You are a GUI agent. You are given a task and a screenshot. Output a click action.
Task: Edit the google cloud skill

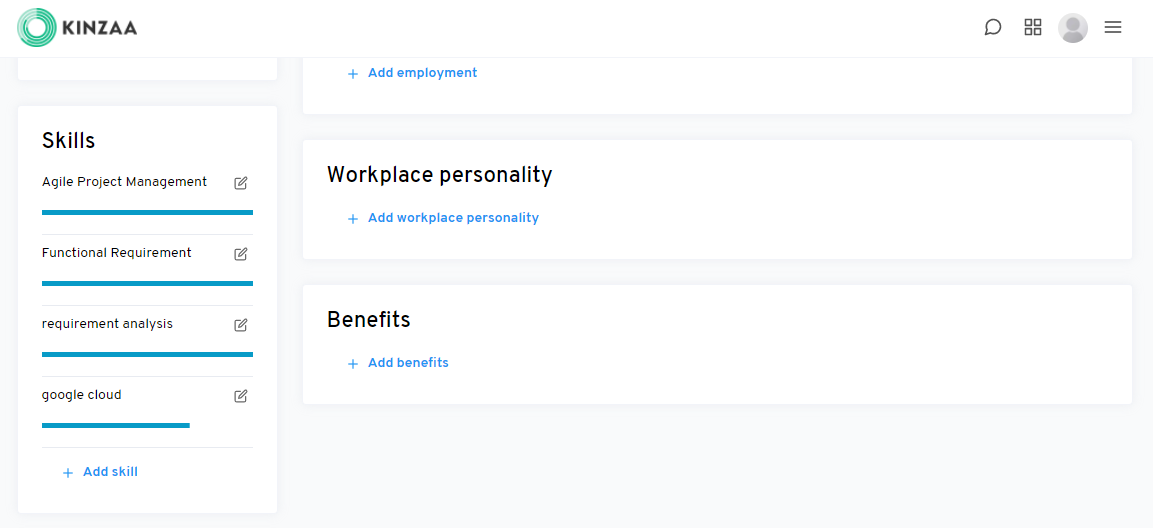[241, 396]
